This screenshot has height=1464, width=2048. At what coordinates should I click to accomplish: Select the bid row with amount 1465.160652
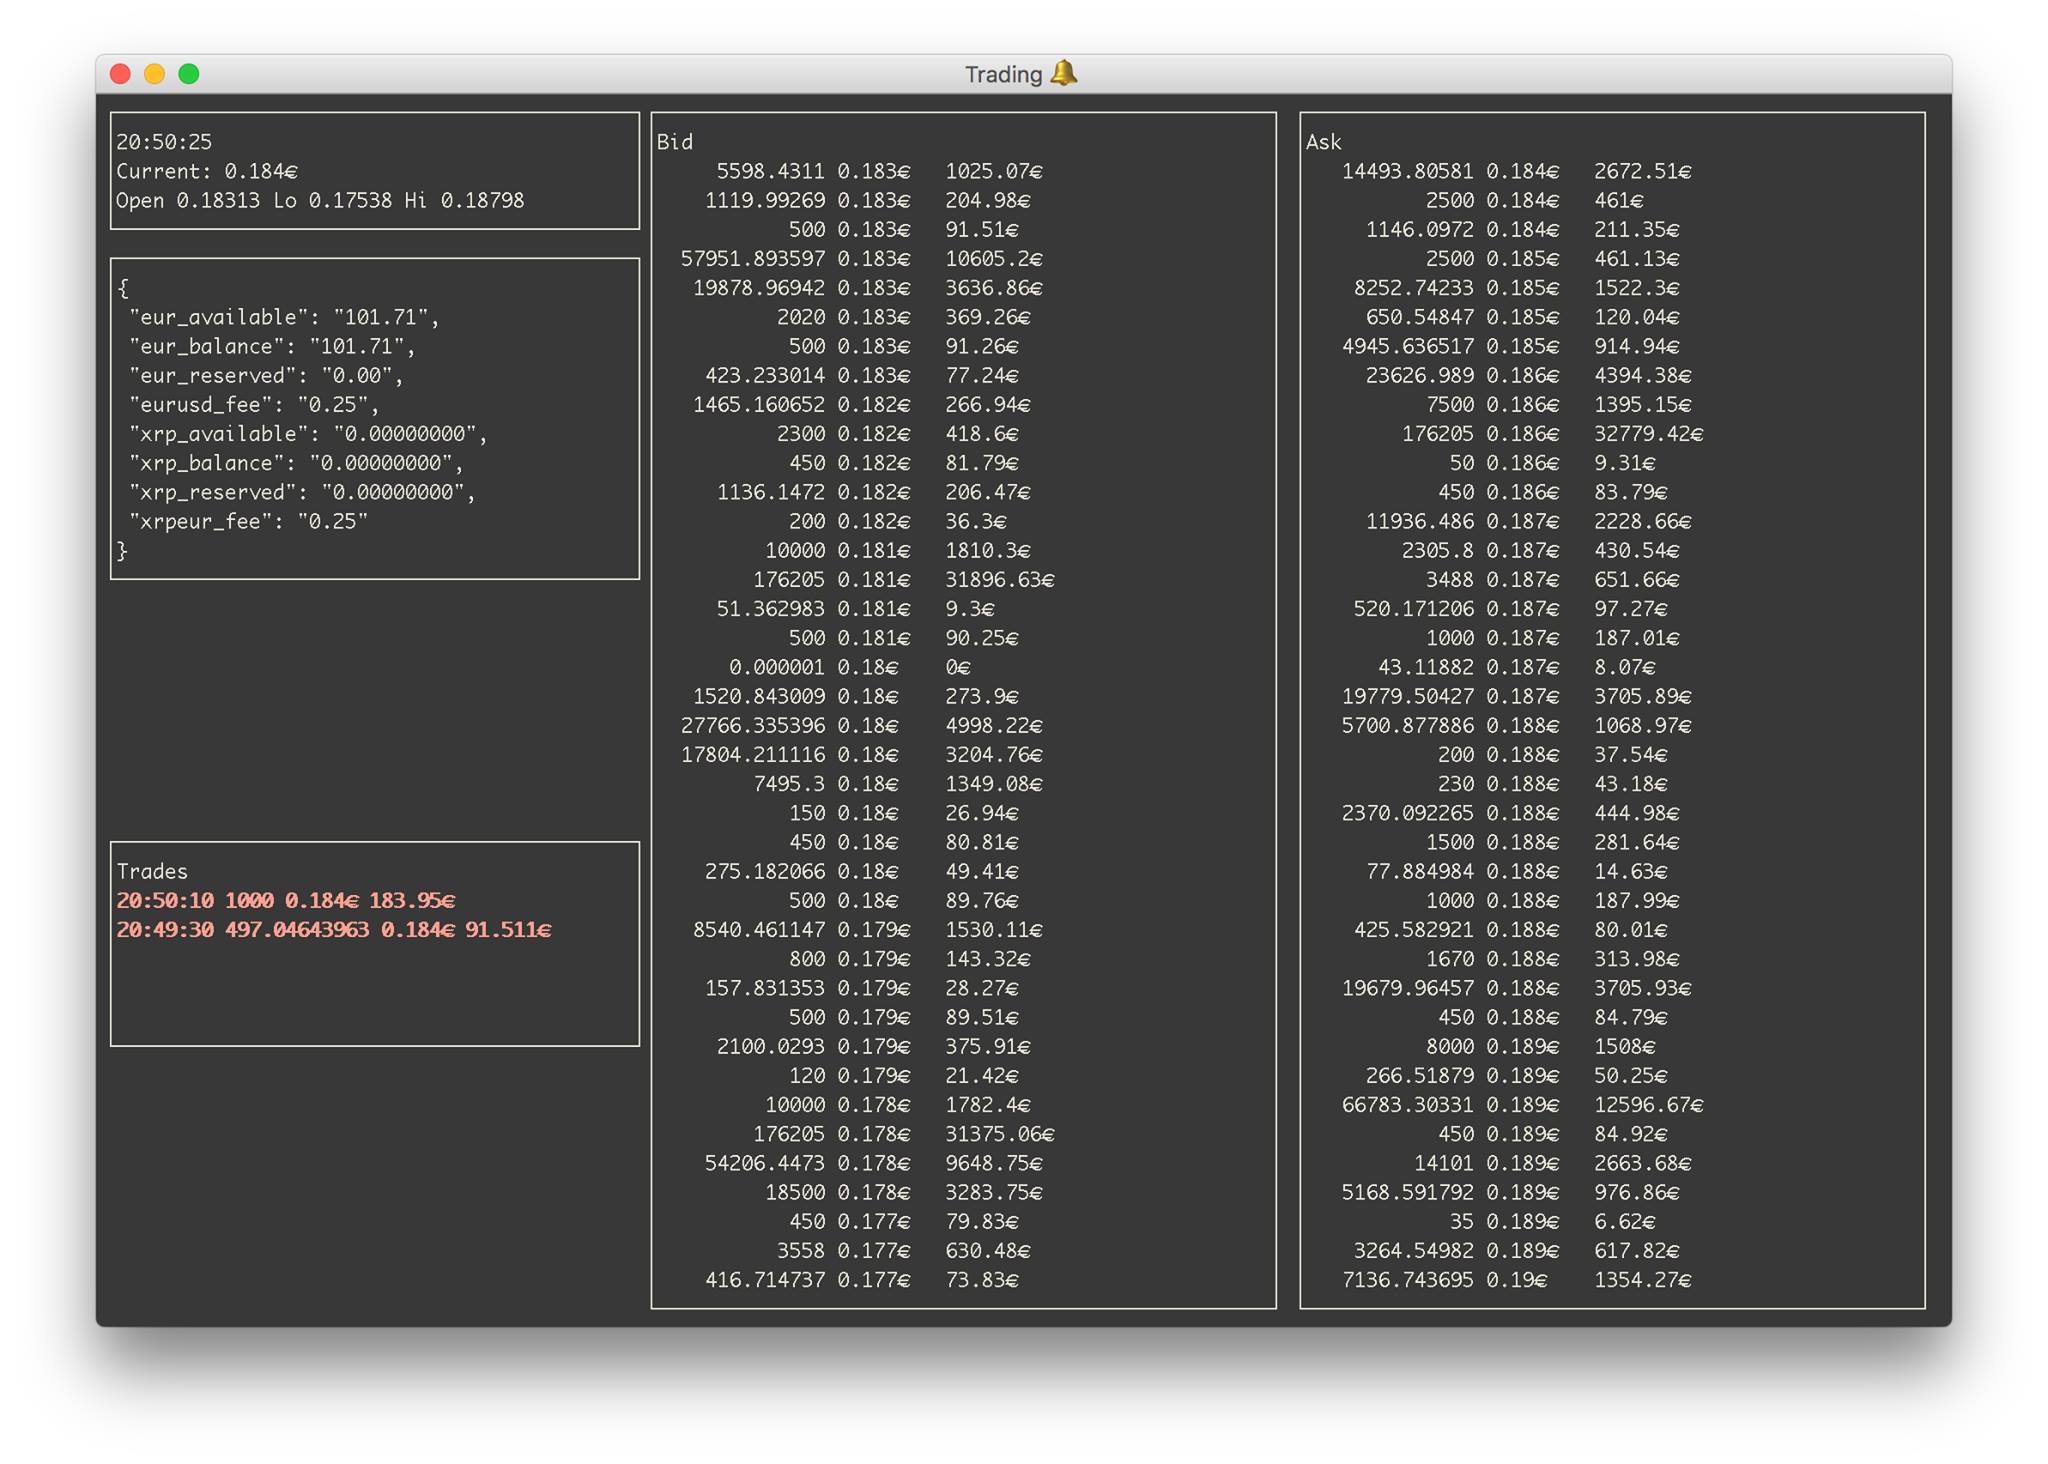[862, 404]
